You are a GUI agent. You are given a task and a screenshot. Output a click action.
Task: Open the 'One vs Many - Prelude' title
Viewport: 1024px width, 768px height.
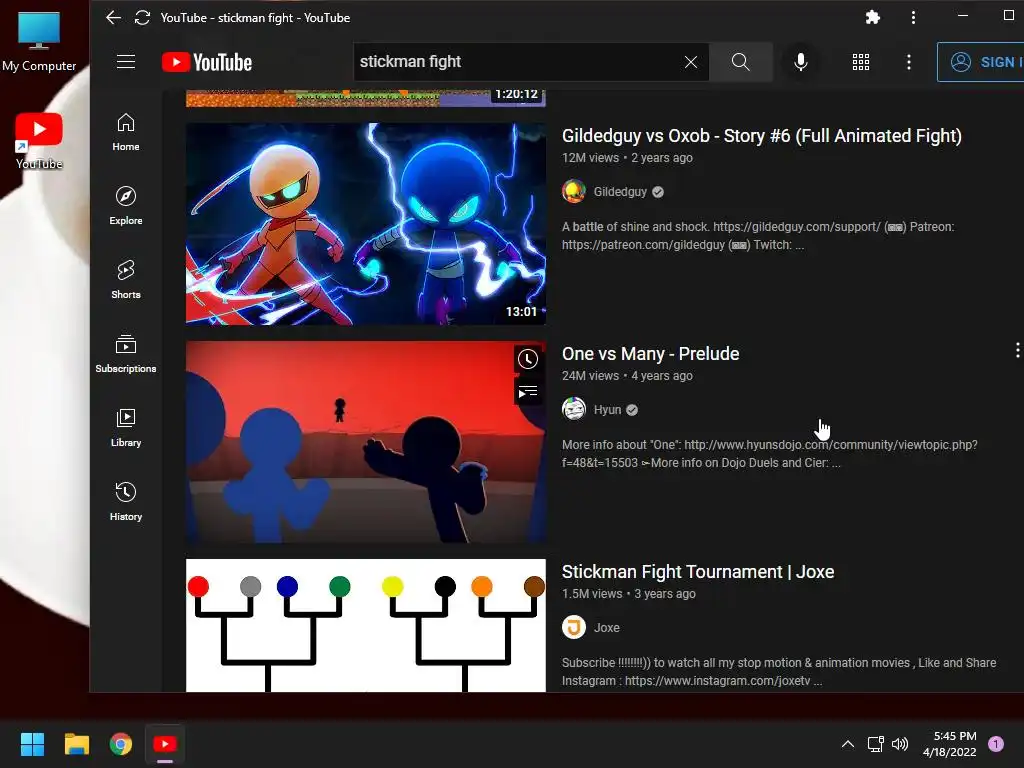click(x=650, y=354)
